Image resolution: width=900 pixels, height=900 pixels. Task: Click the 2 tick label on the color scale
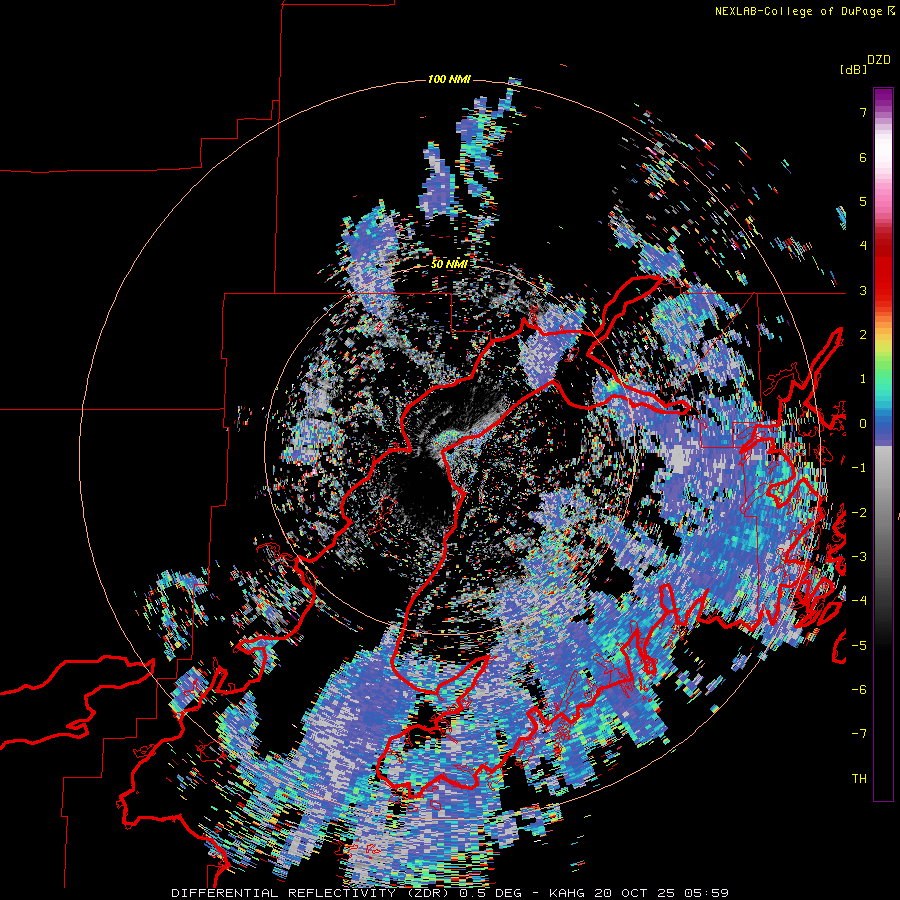(863, 335)
